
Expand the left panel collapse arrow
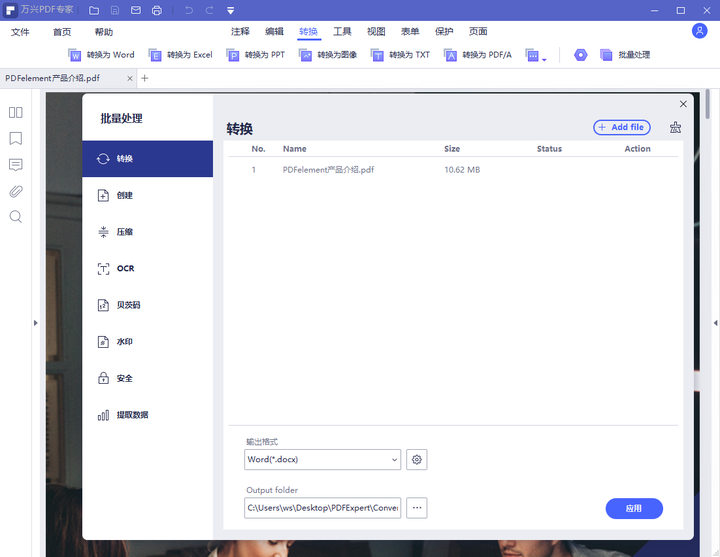point(36,323)
